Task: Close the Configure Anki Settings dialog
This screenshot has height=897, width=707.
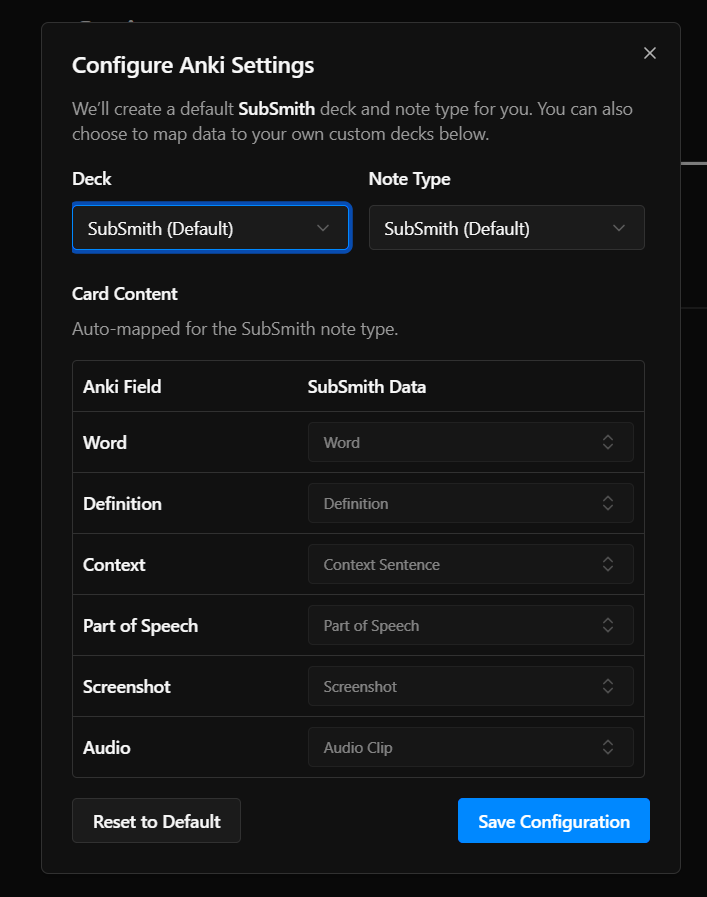Action: [649, 53]
